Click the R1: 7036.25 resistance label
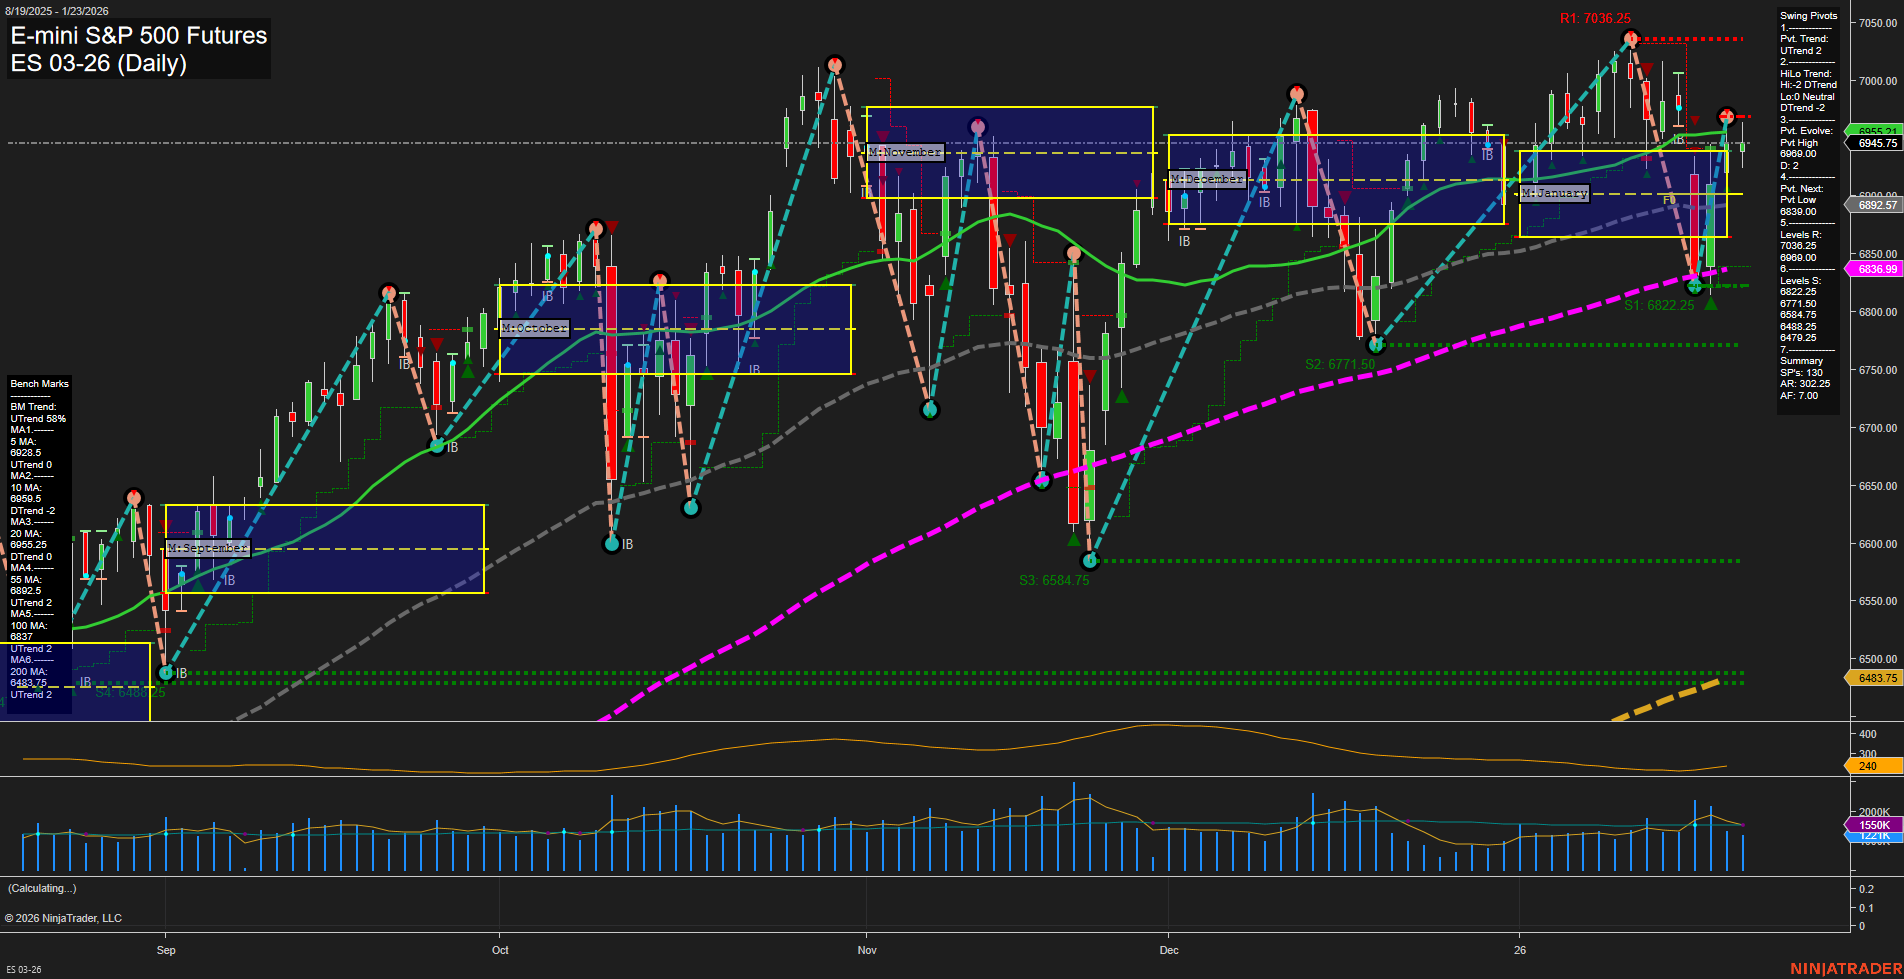 1594,17
